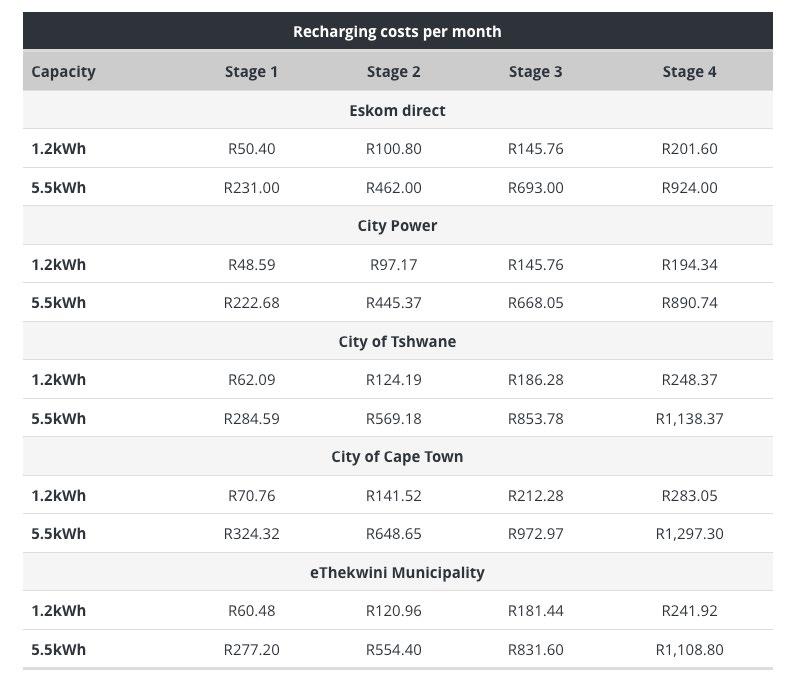Select the 5.5kWh label under Eskom direct

pyautogui.click(x=58, y=188)
